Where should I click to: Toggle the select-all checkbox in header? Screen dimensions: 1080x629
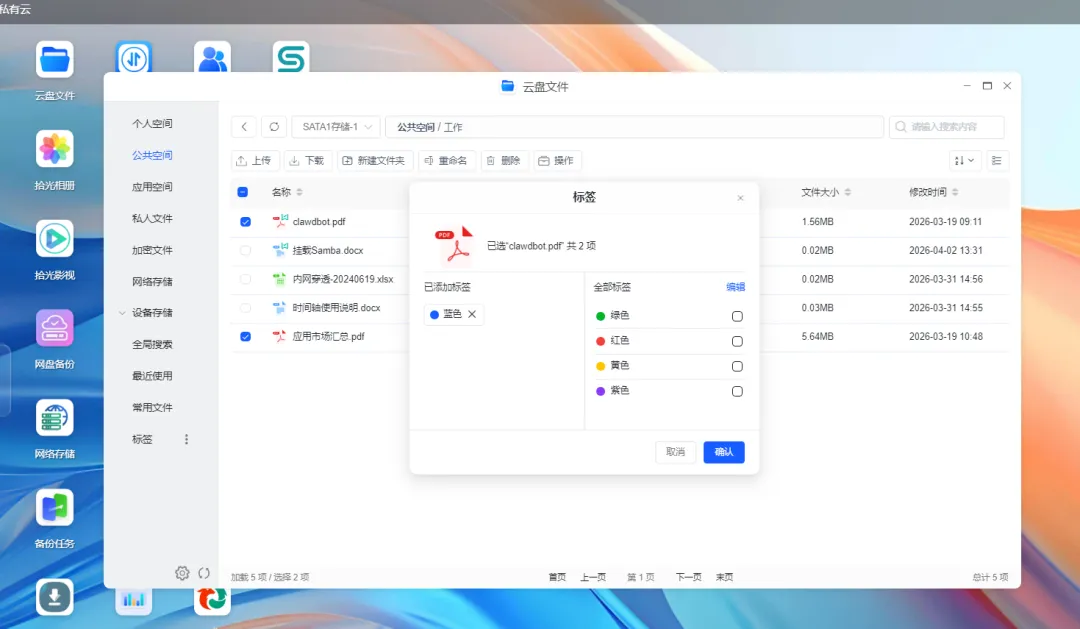[x=242, y=192]
